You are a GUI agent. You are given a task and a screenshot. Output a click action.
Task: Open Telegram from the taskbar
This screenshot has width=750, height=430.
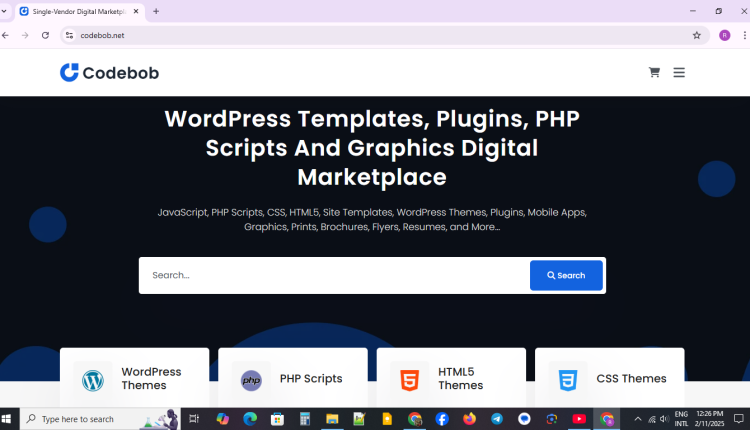497,419
